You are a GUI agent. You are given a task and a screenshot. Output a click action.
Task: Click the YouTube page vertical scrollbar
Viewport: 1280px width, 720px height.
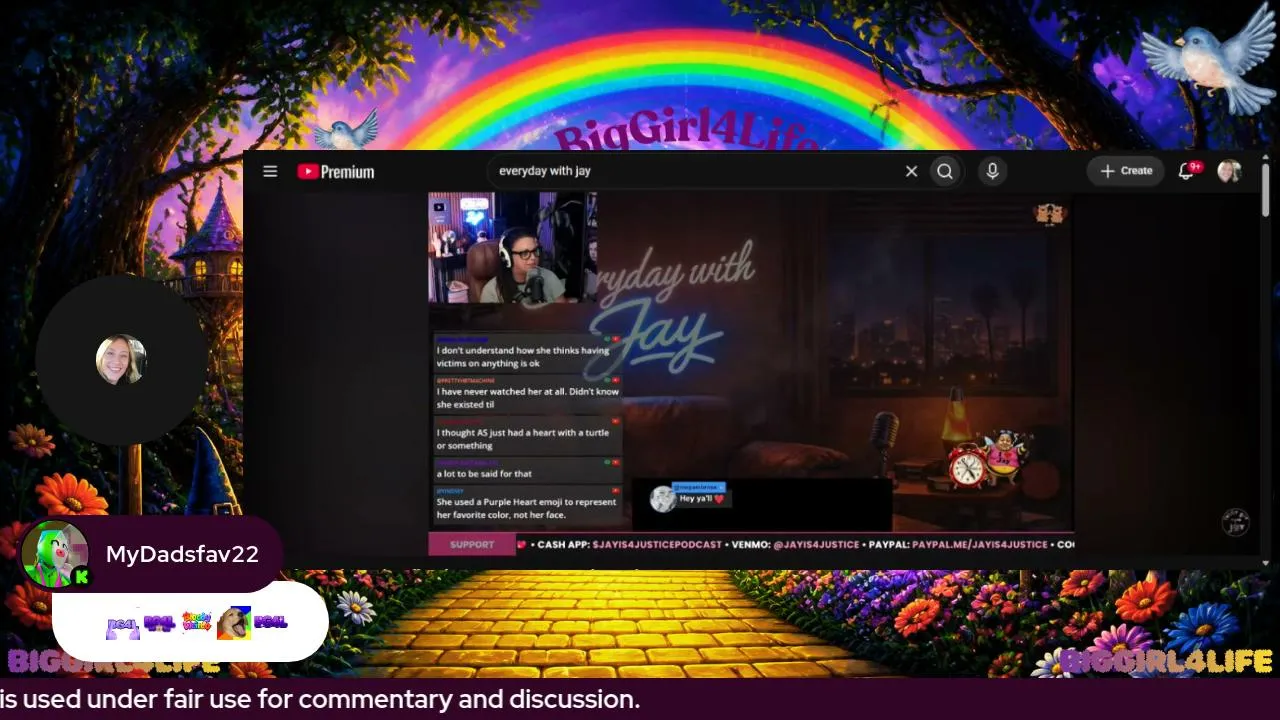[x=1265, y=190]
